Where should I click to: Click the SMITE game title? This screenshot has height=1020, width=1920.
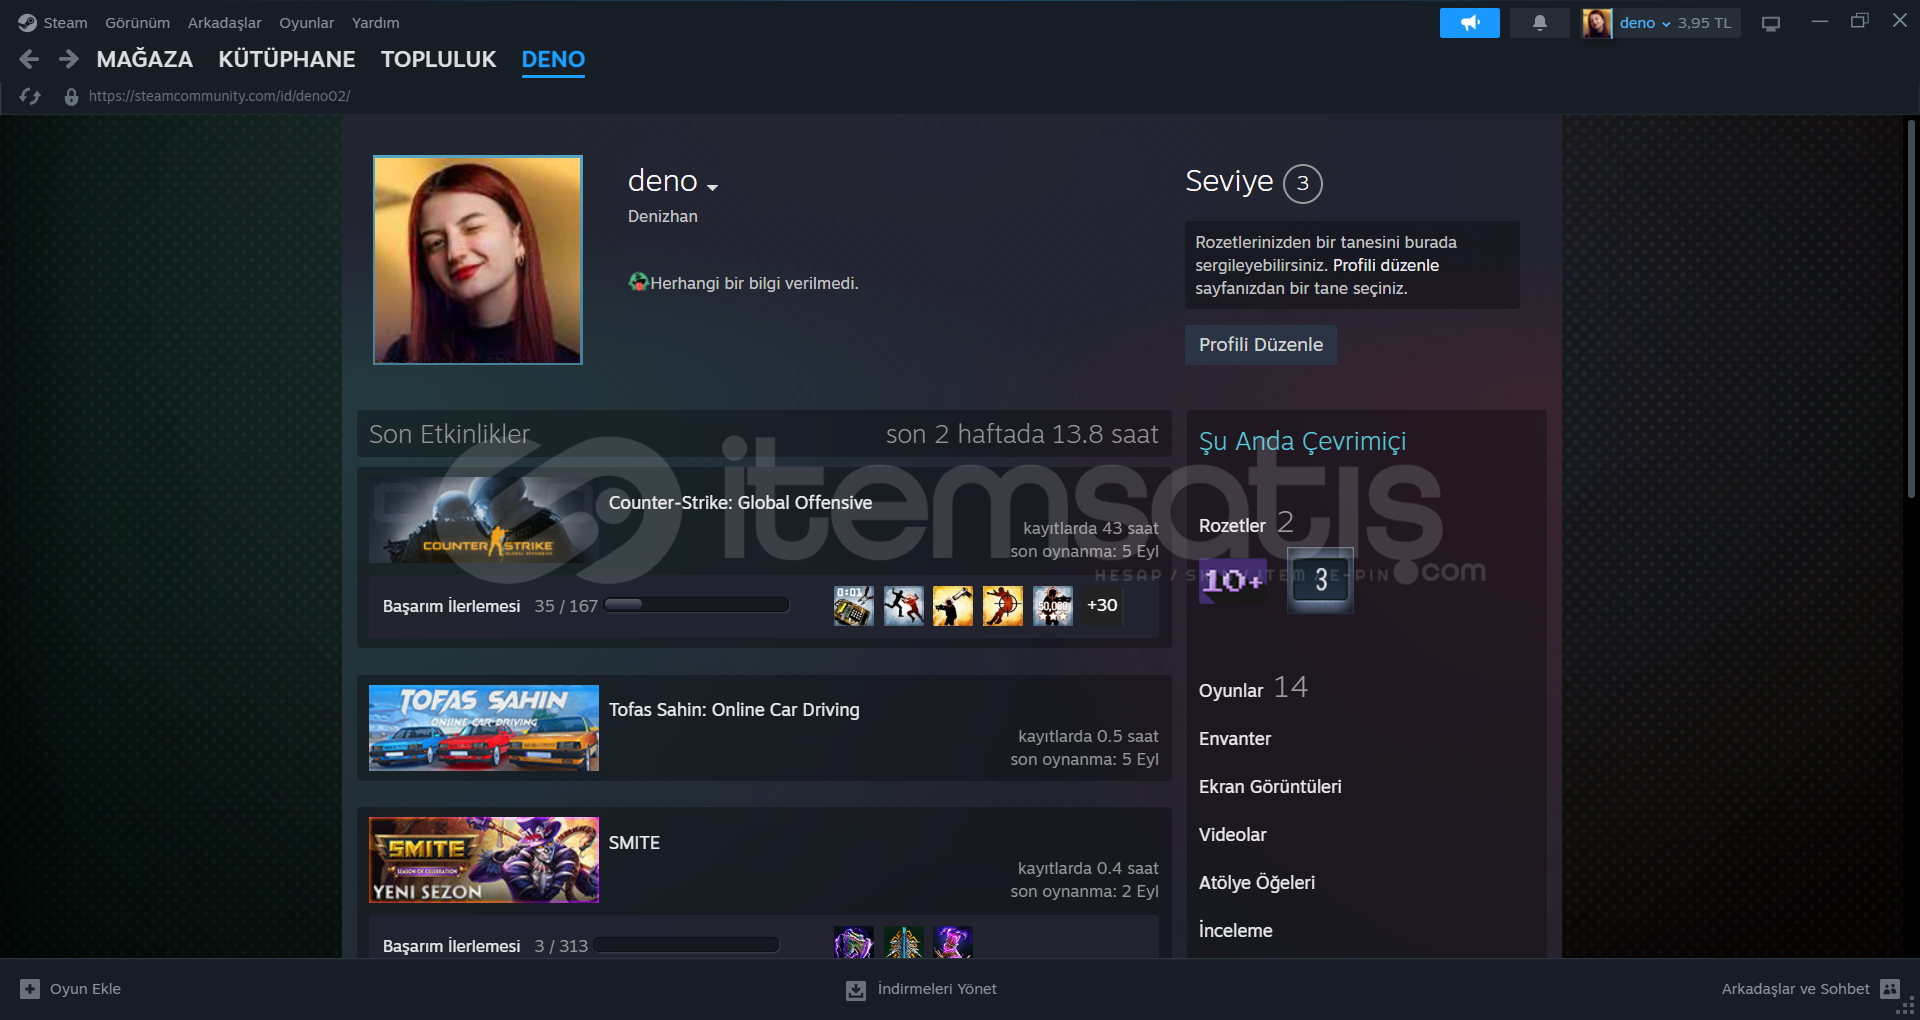tap(634, 843)
